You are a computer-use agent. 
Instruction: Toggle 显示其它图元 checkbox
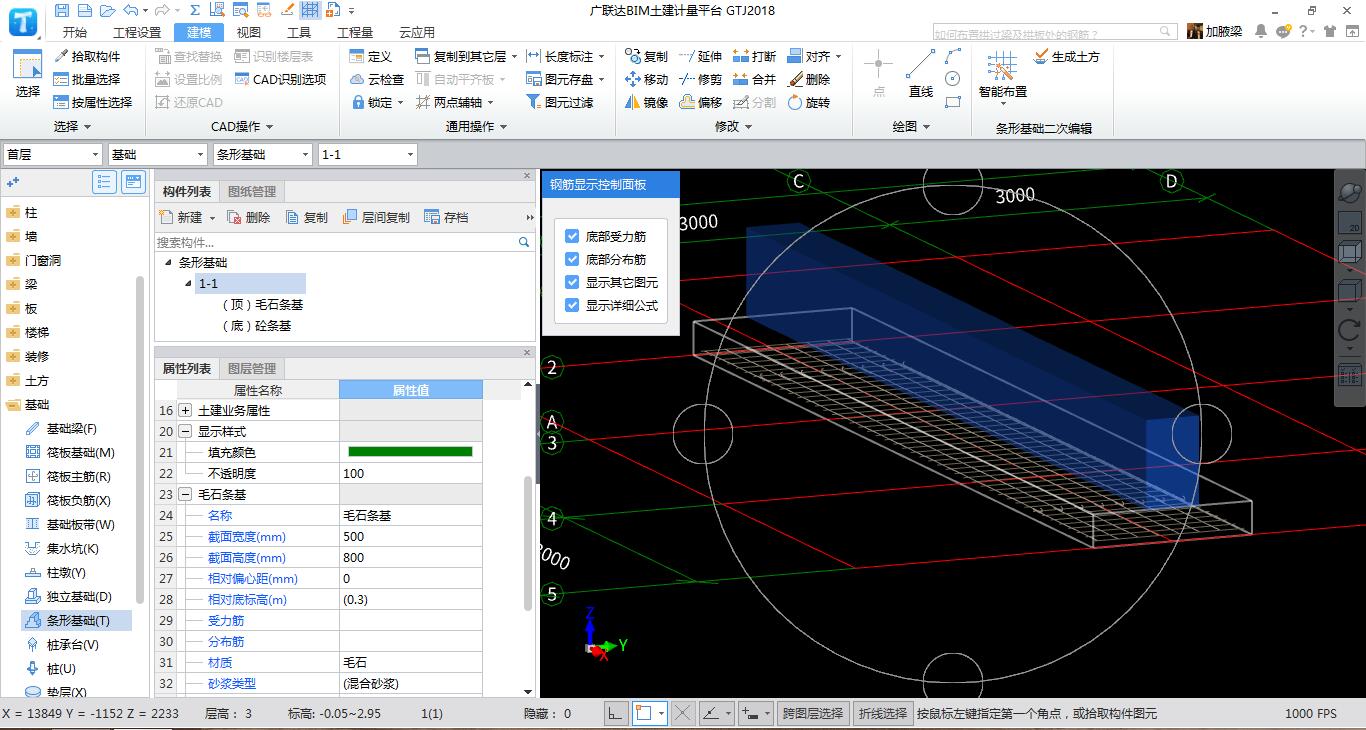(572, 282)
